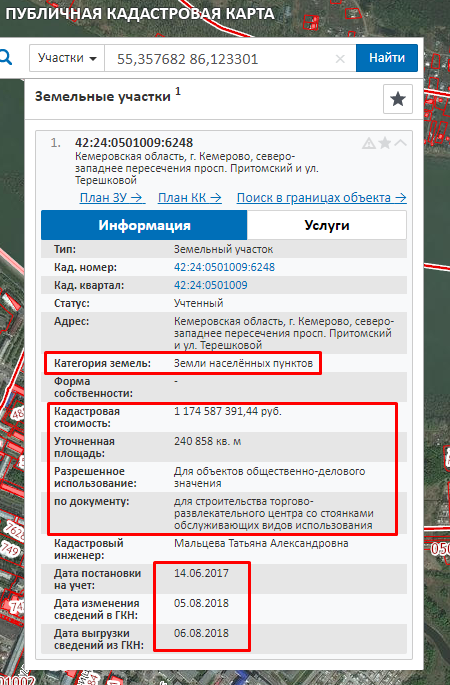Select registration date 14.06.2017
Viewport: 450px width, 685px height.
click(201, 573)
